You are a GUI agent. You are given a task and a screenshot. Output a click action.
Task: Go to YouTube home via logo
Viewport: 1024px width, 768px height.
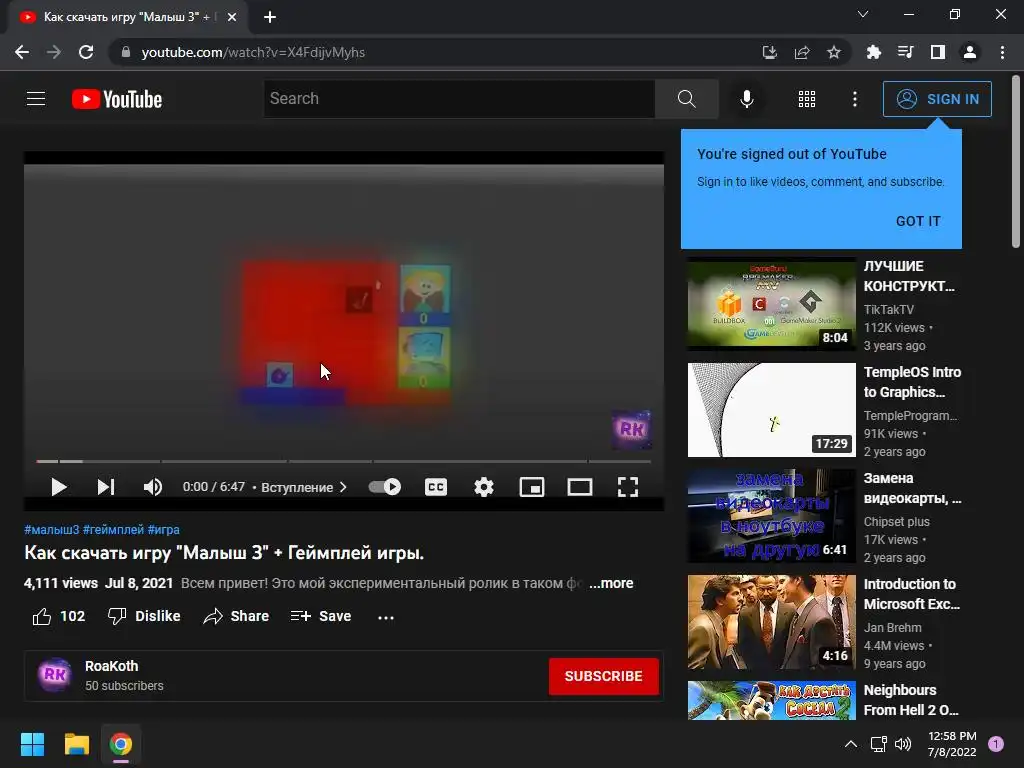[x=117, y=99]
